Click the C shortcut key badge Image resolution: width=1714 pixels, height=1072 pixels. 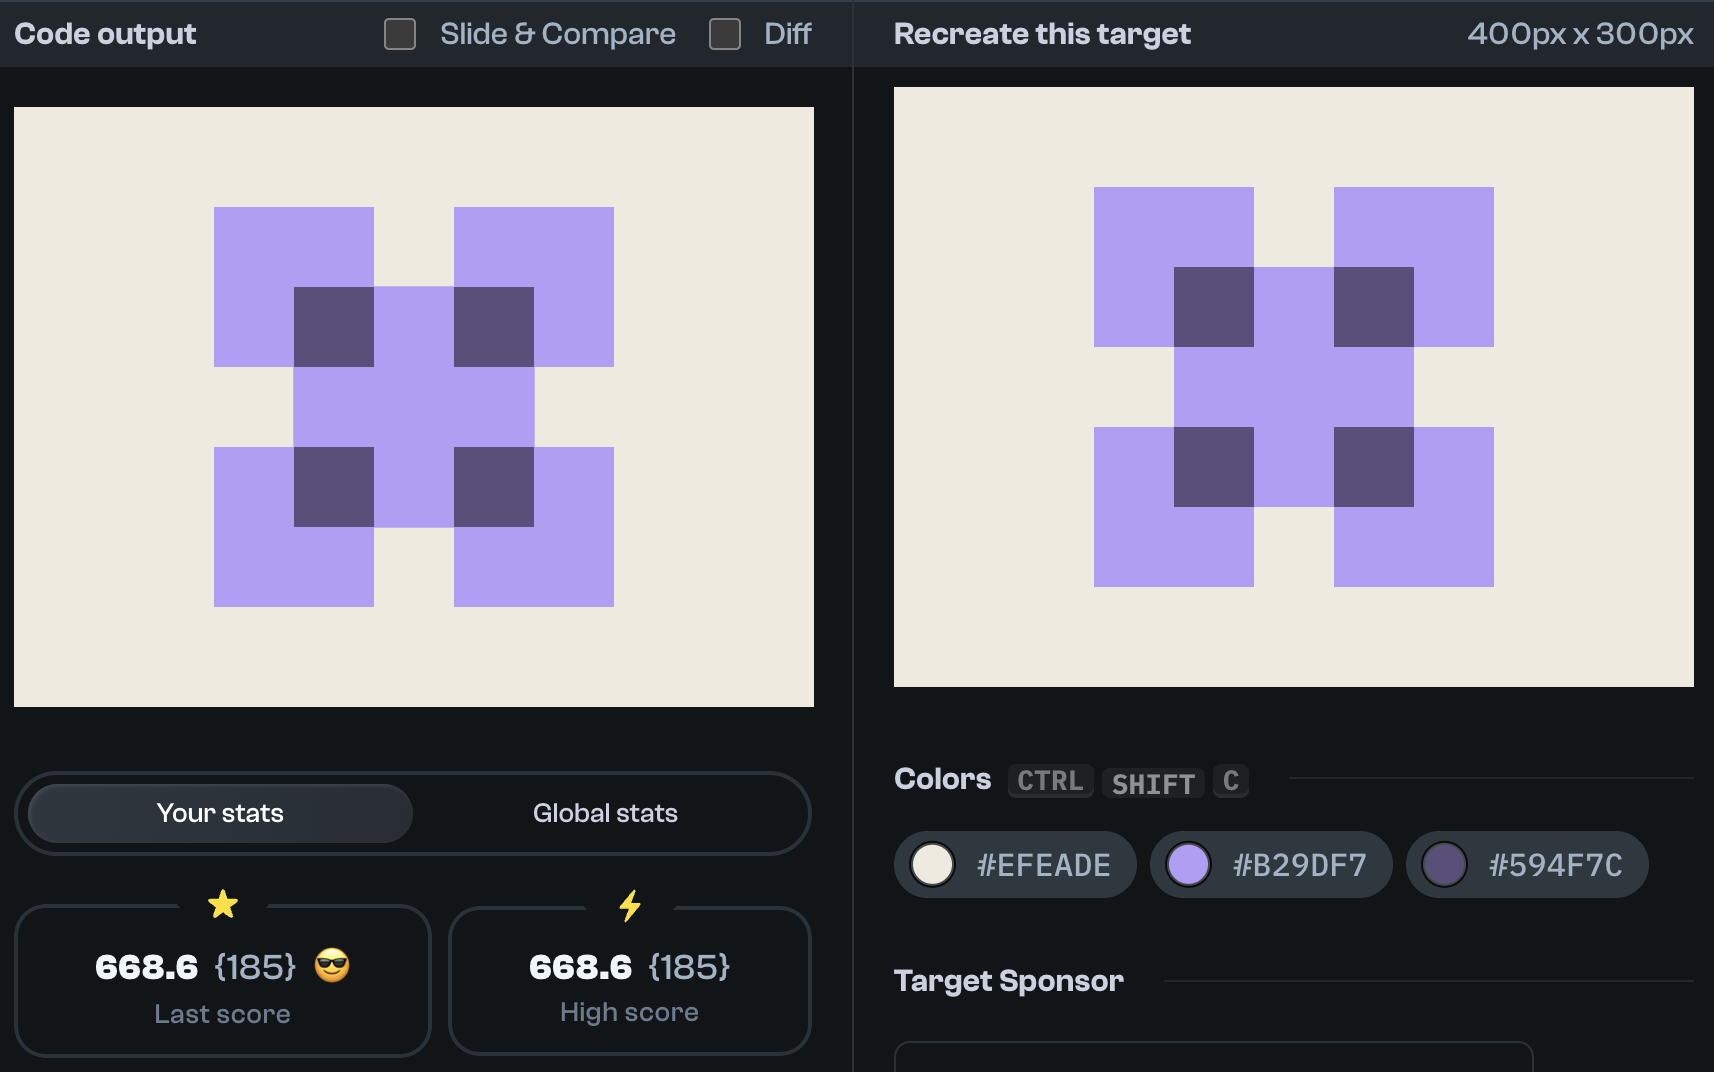pyautogui.click(x=1231, y=781)
